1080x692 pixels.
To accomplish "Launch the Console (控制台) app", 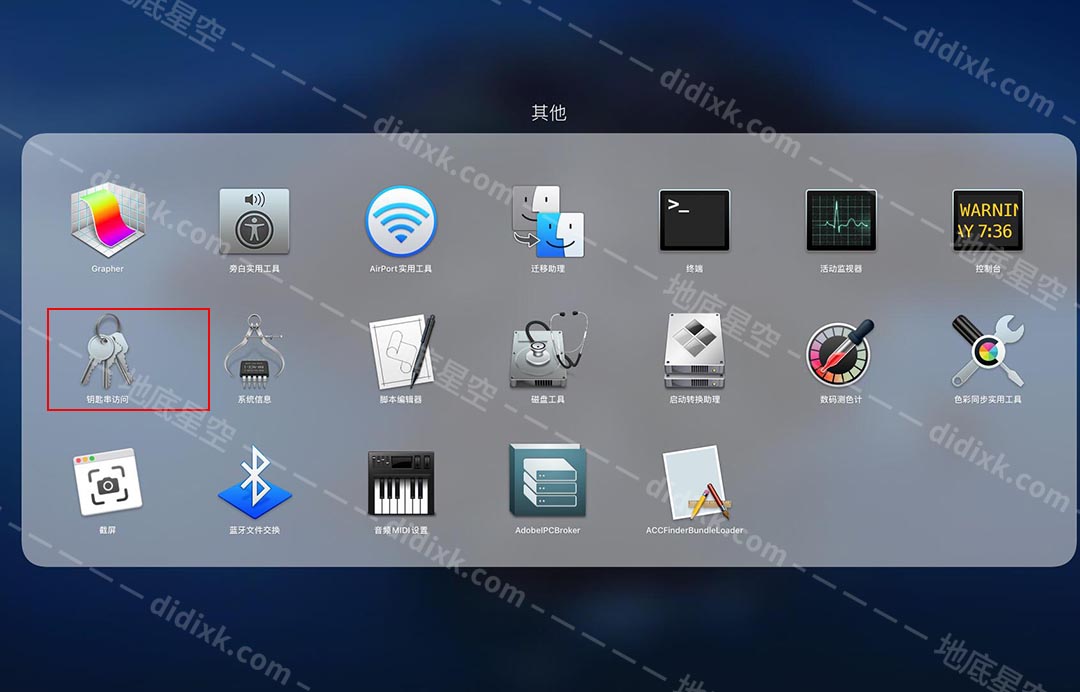I will (988, 220).
